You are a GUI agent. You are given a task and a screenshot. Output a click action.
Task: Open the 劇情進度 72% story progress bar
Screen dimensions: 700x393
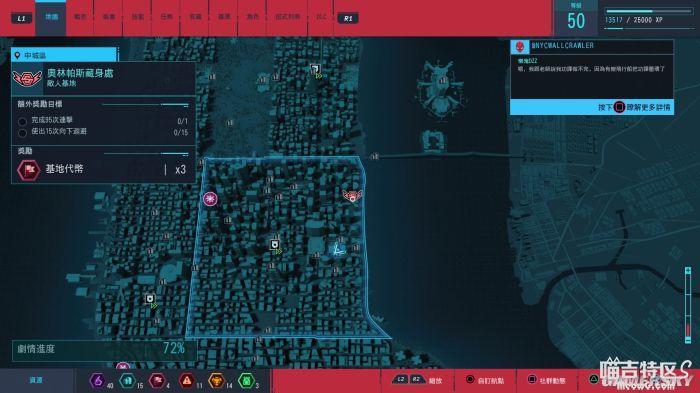click(104, 349)
